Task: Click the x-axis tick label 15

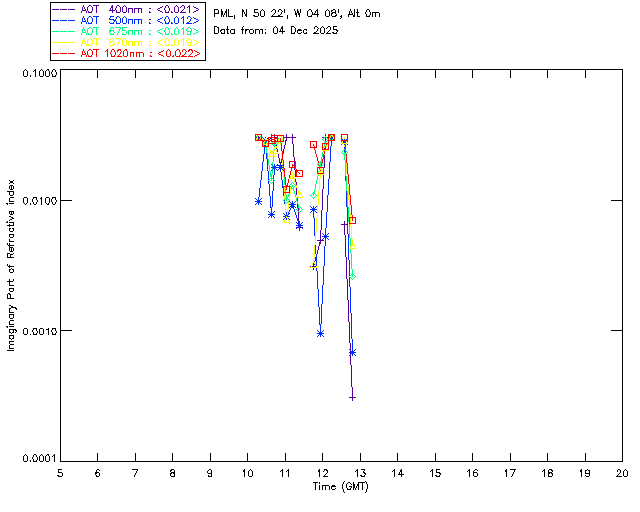Action: pyautogui.click(x=435, y=473)
